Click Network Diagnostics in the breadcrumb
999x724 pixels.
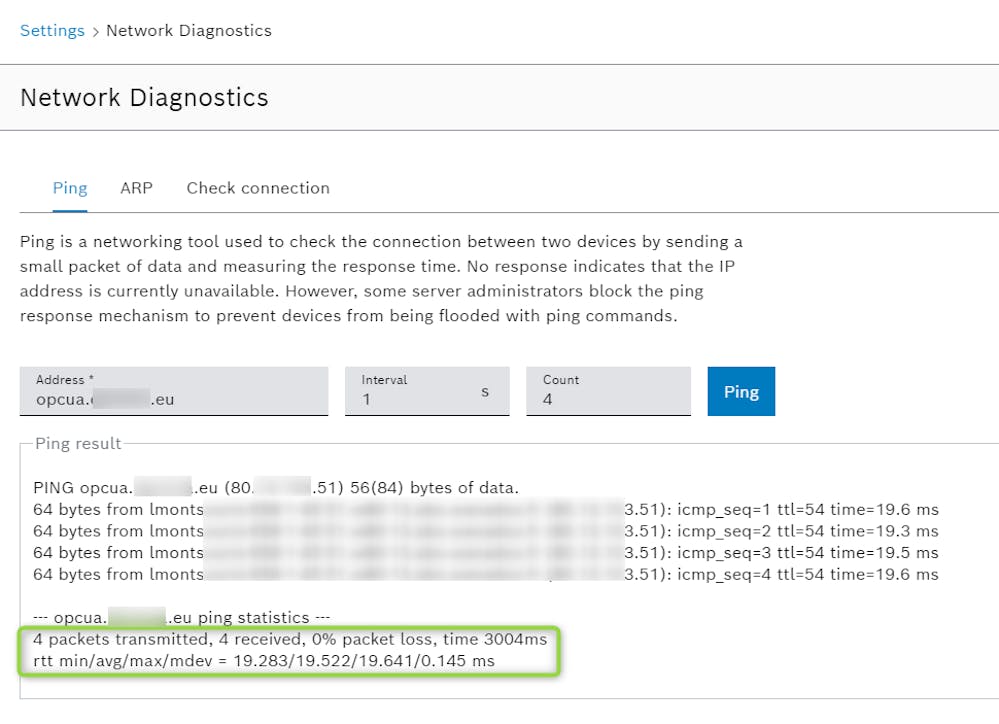coord(188,30)
